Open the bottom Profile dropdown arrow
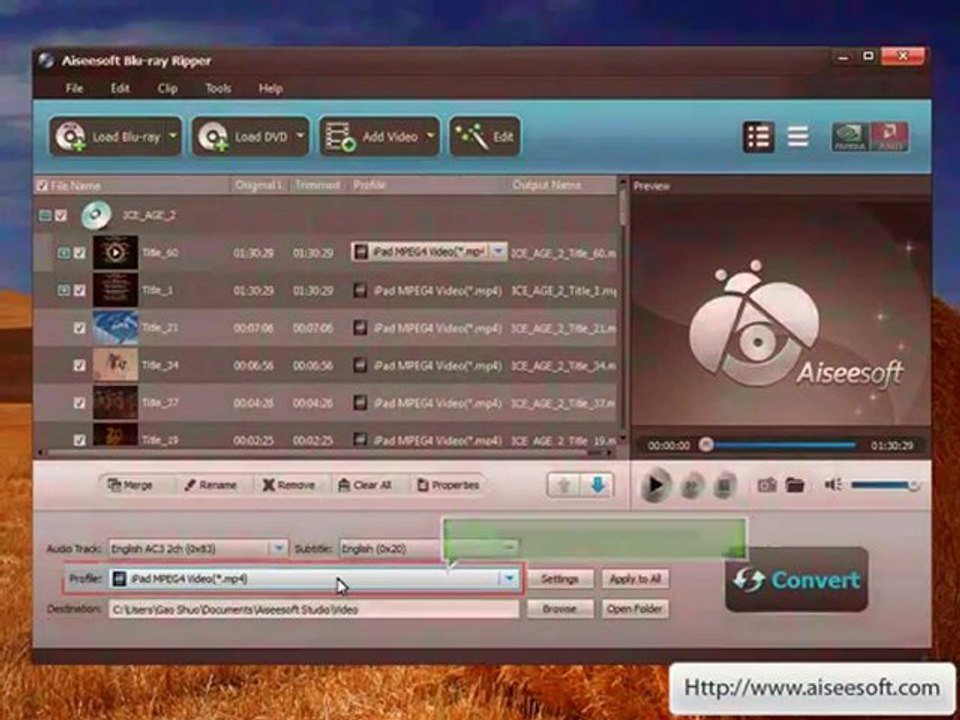The width and height of the screenshot is (960, 720). click(509, 579)
